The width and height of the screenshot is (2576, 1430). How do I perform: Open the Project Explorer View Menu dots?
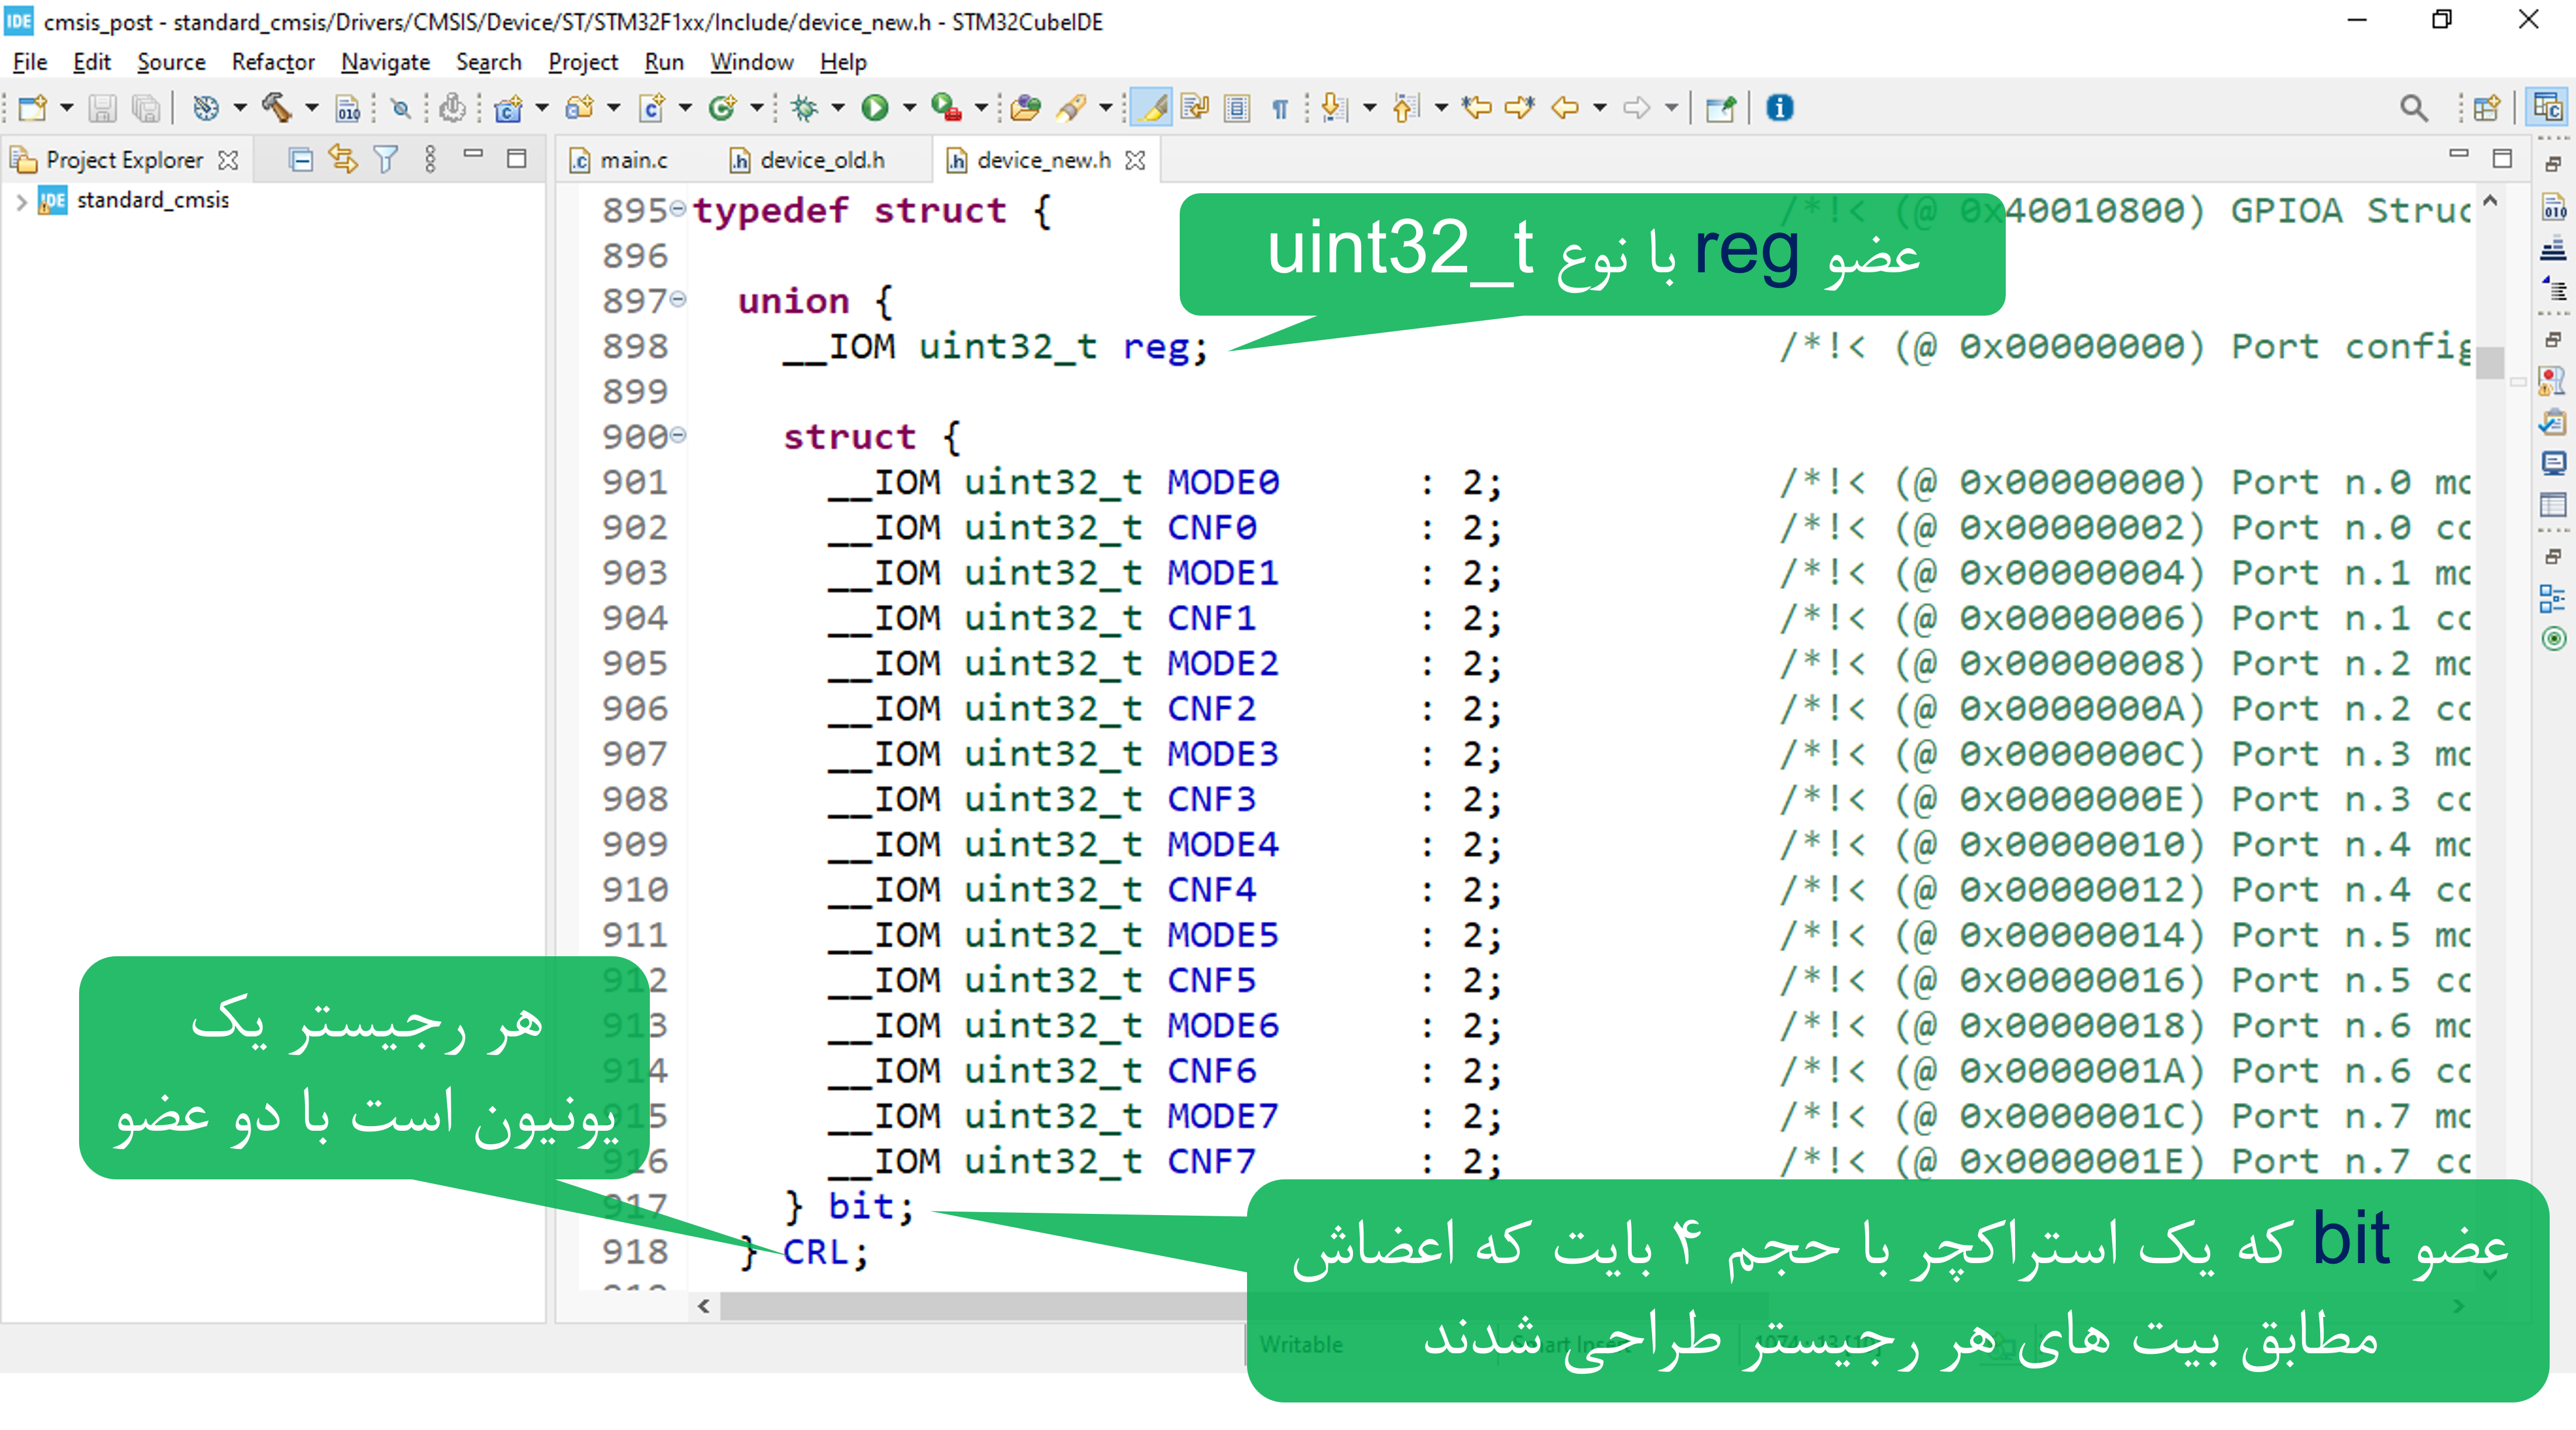430,160
